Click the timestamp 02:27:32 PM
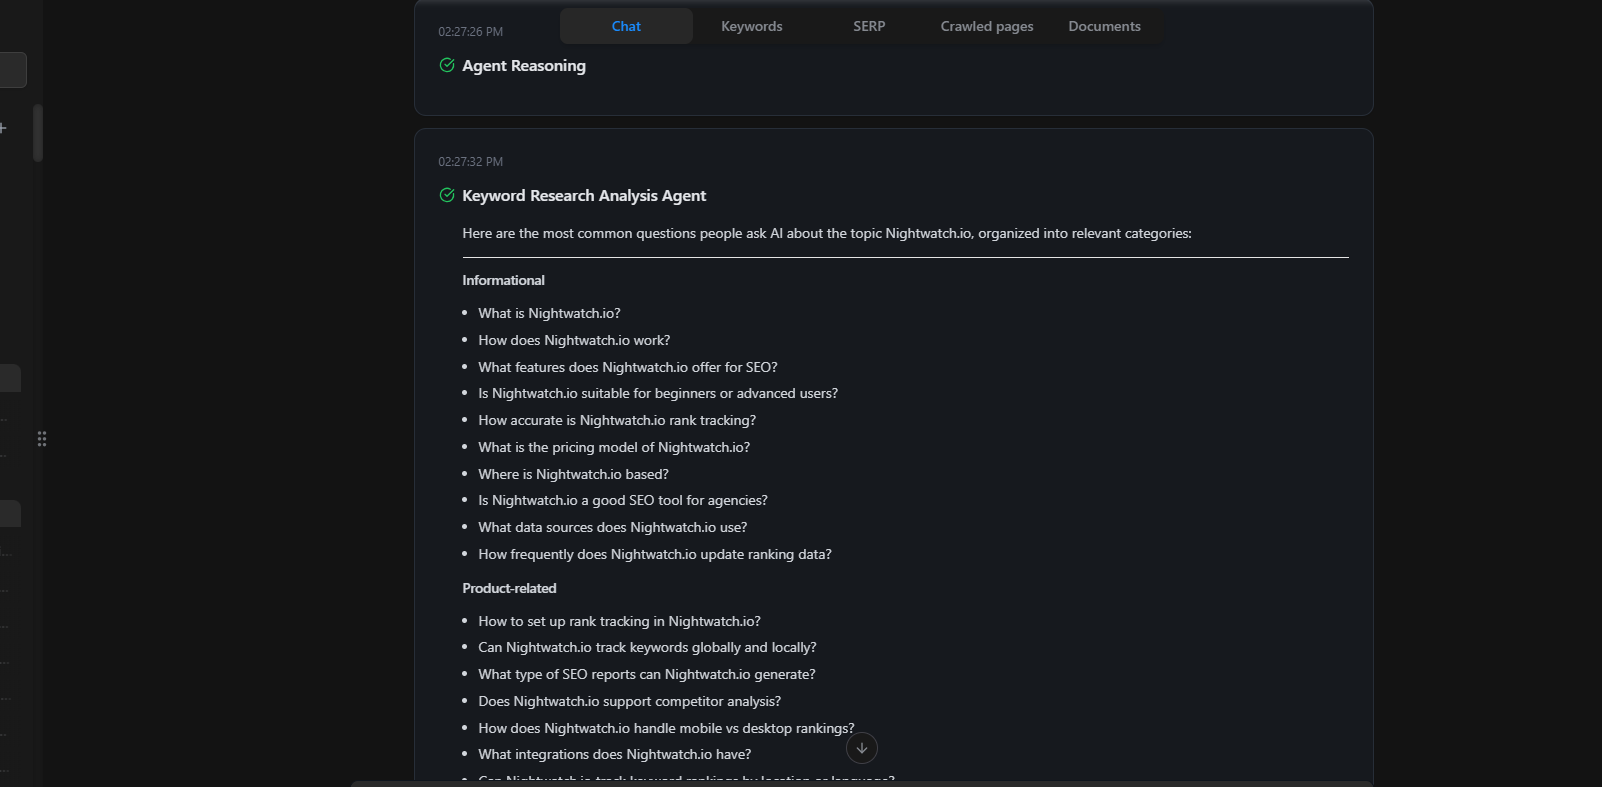This screenshot has width=1602, height=787. 470,161
